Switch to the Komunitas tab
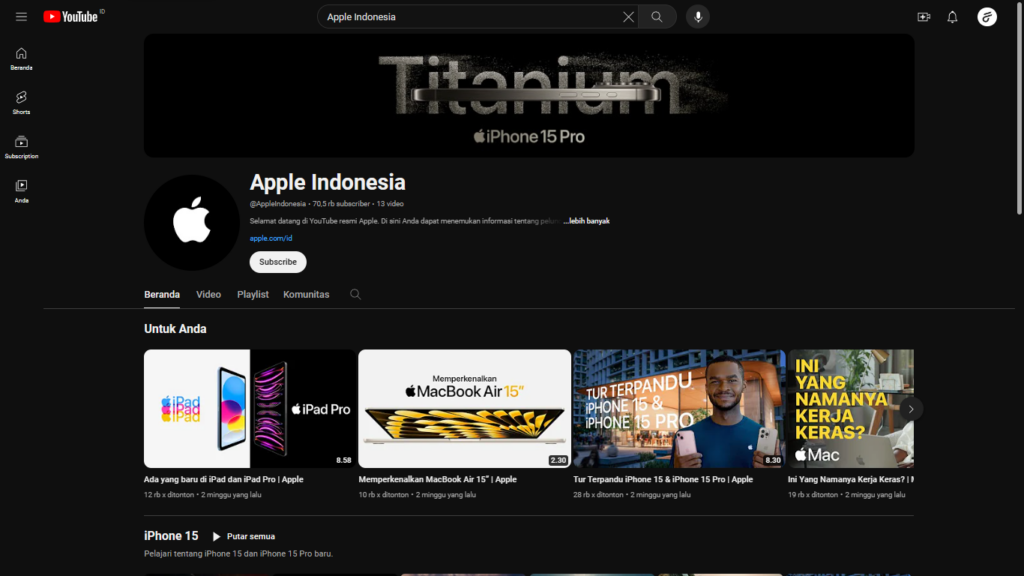The height and width of the screenshot is (576, 1024). pos(306,295)
